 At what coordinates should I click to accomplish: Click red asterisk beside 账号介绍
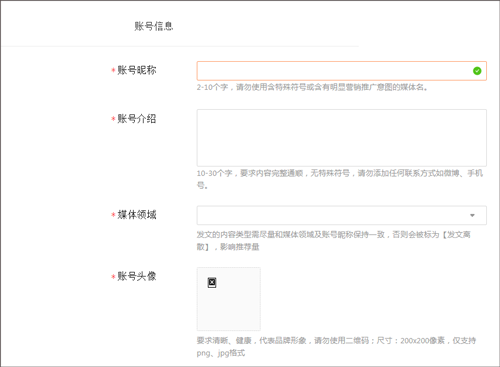[113, 119]
